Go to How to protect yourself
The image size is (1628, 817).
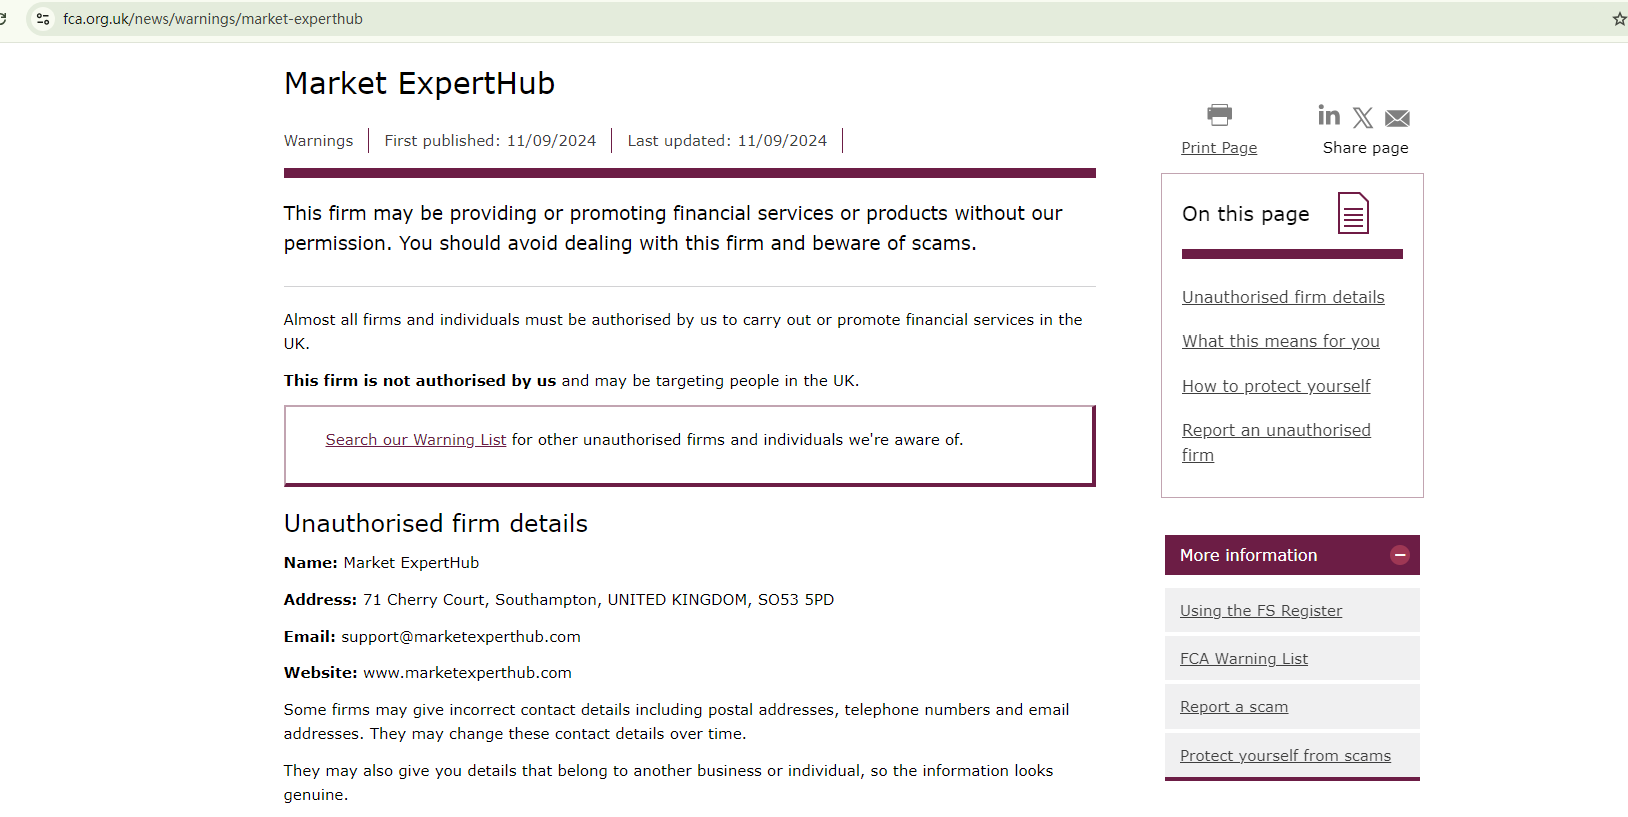click(1276, 386)
